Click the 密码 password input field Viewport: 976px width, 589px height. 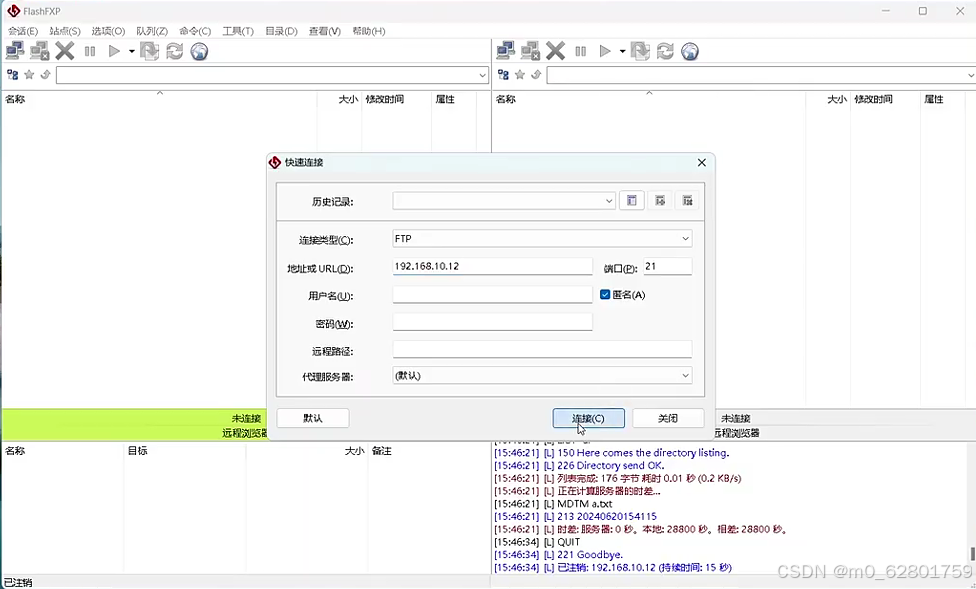(x=492, y=322)
